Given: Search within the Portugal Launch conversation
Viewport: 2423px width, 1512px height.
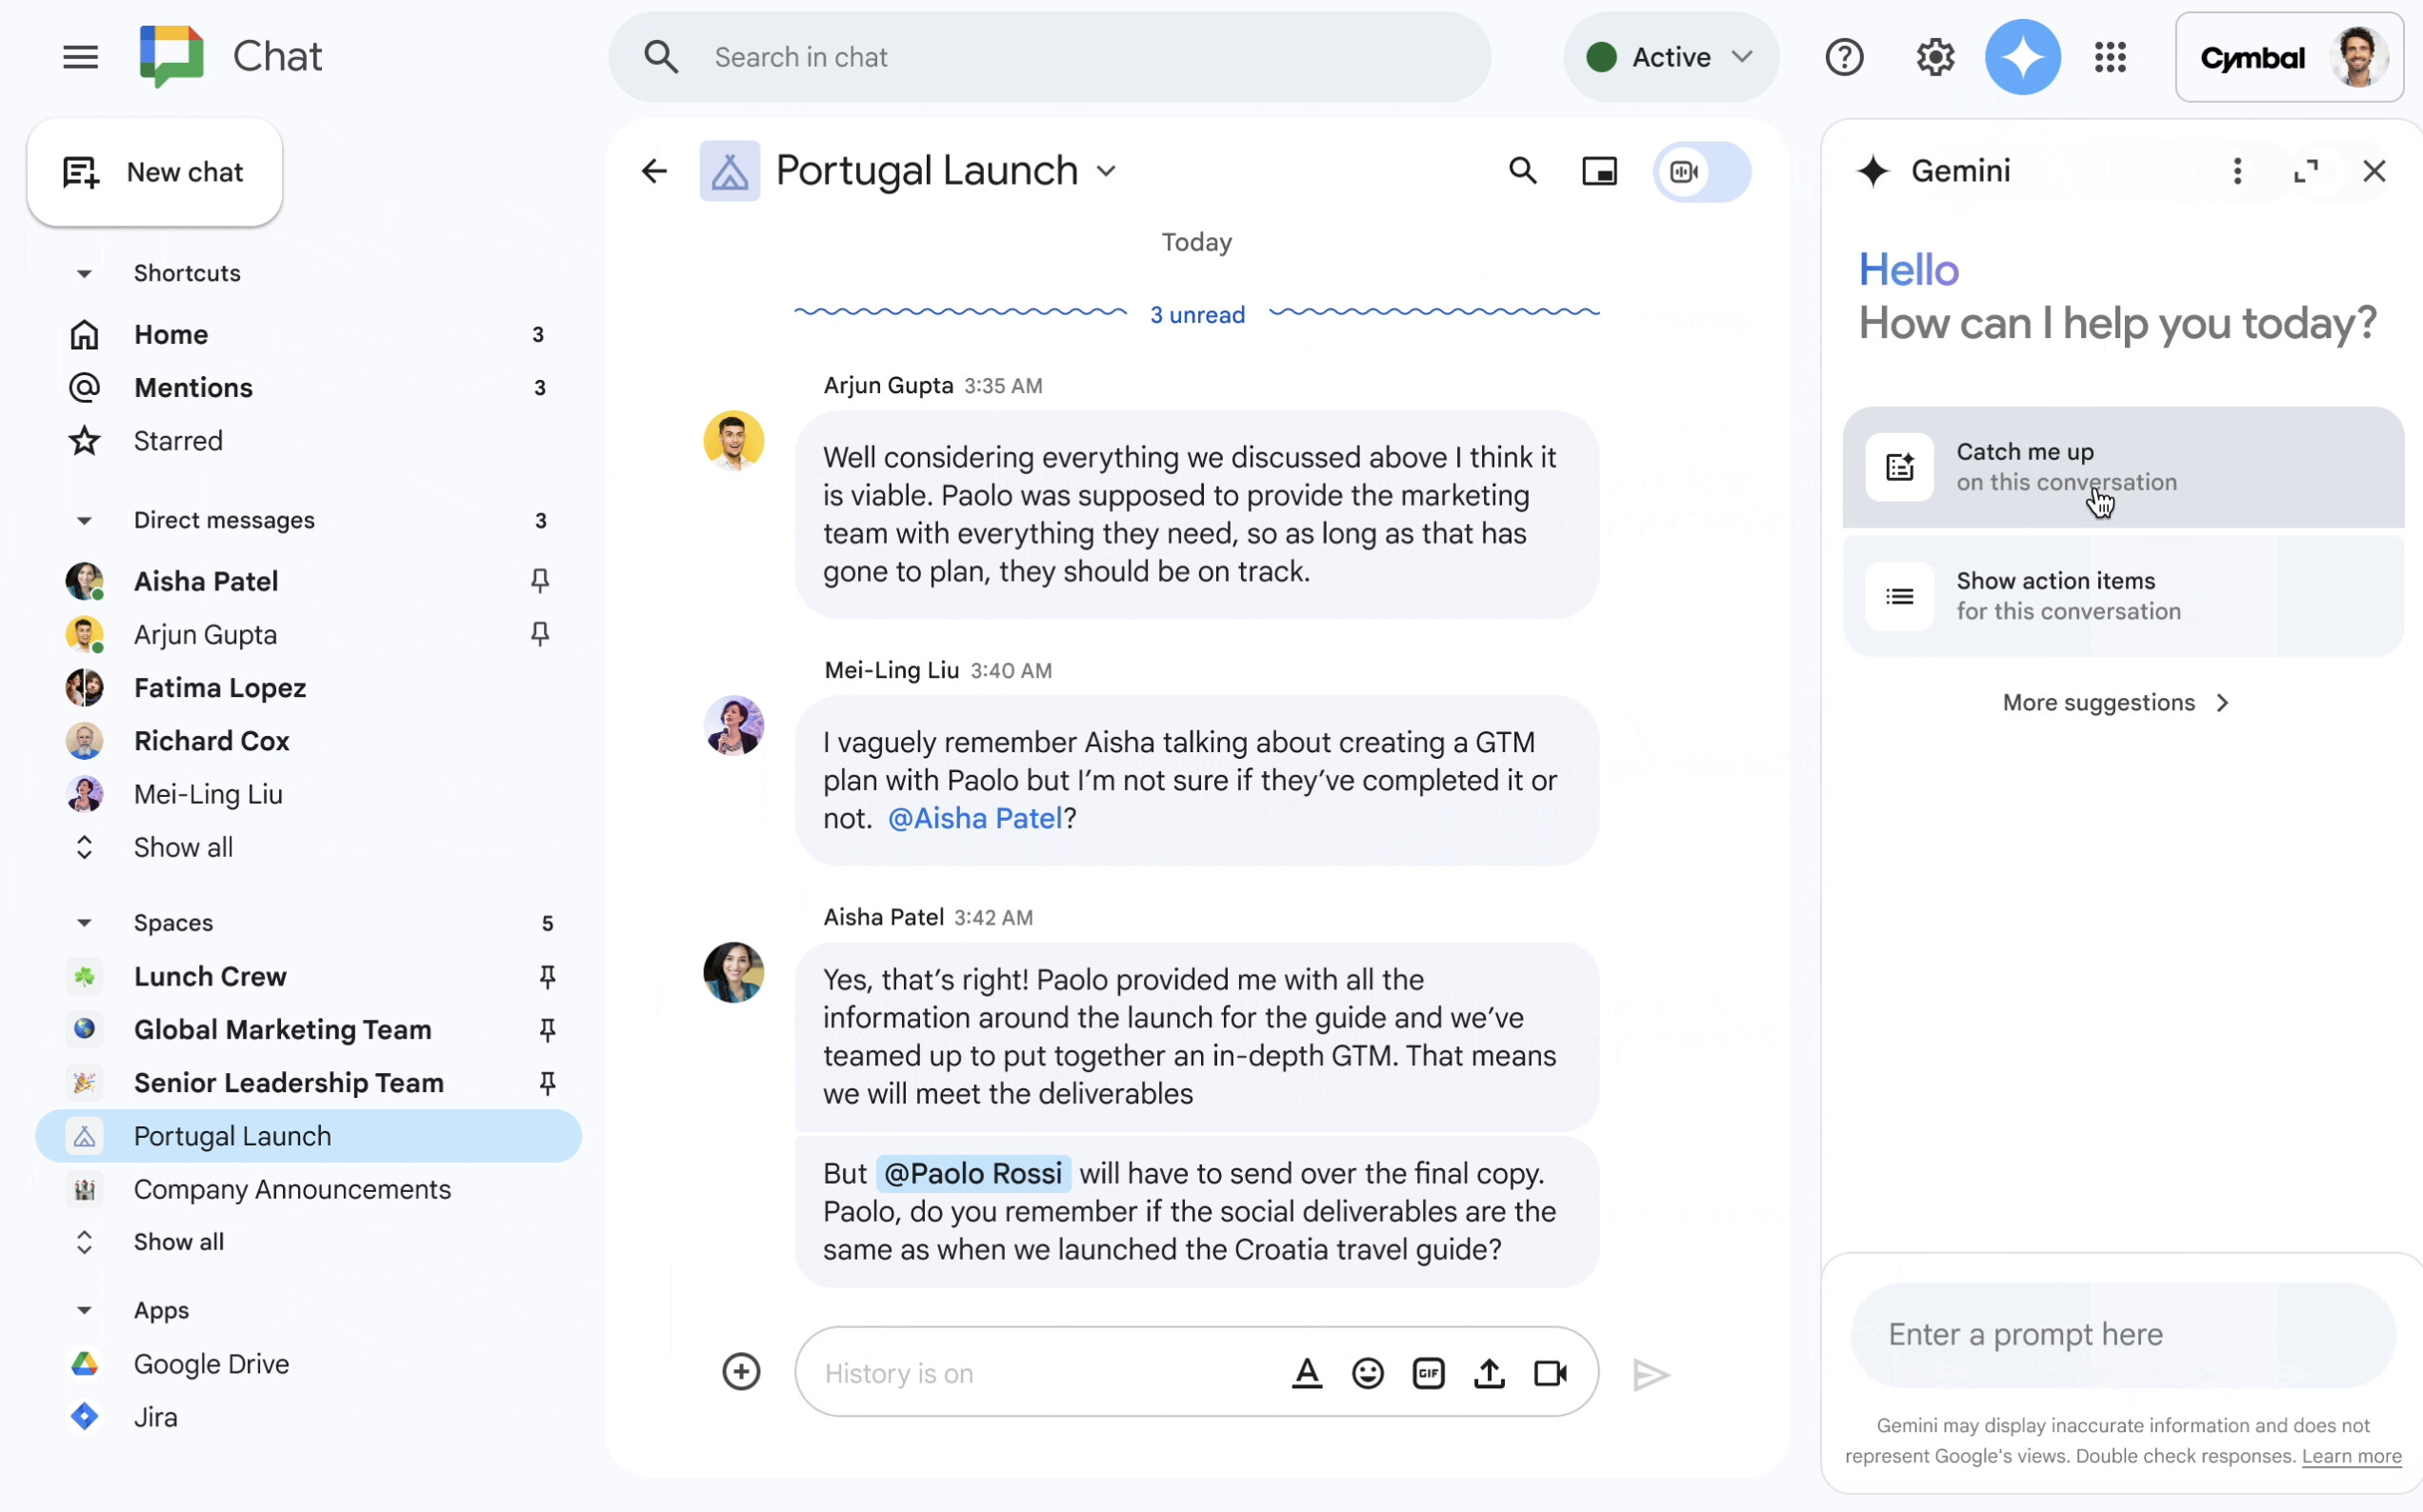Looking at the screenshot, I should [1522, 171].
